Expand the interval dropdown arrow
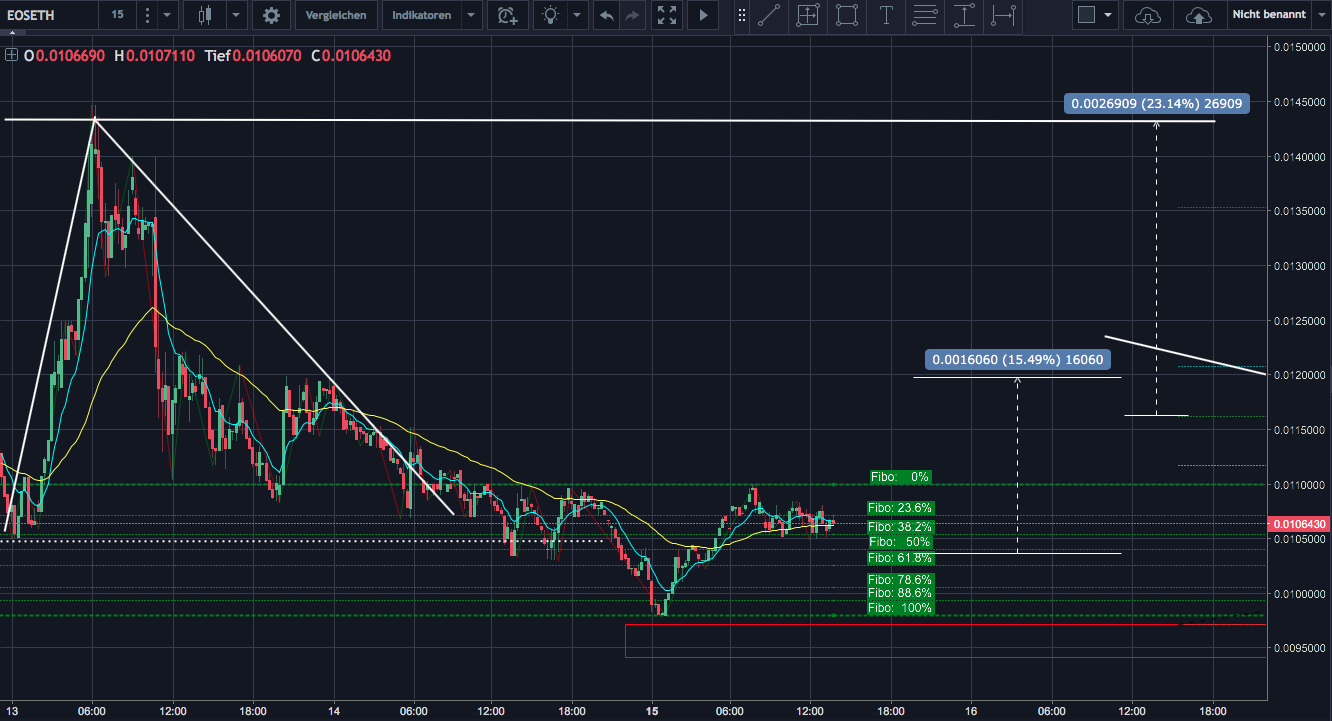This screenshot has height=721, width=1332. point(167,15)
